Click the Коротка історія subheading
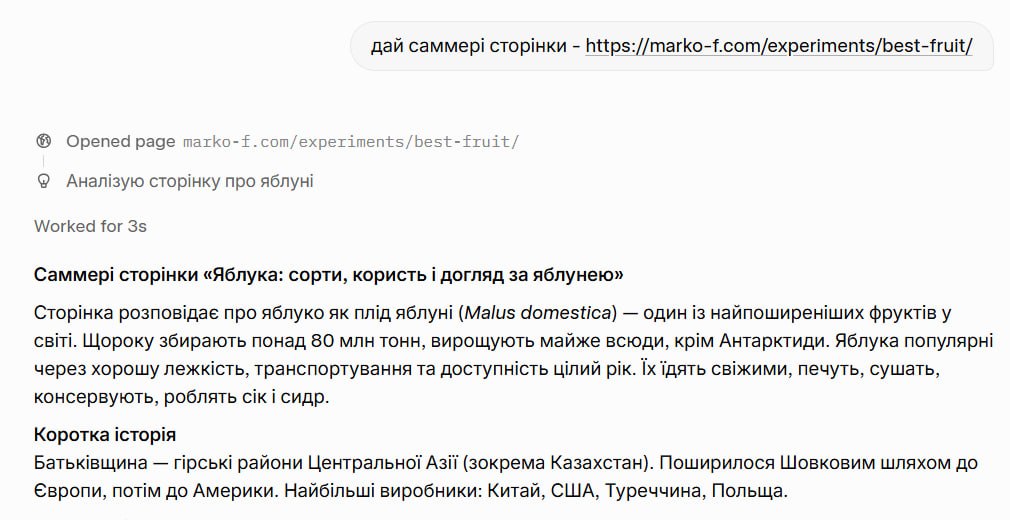 [x=105, y=435]
